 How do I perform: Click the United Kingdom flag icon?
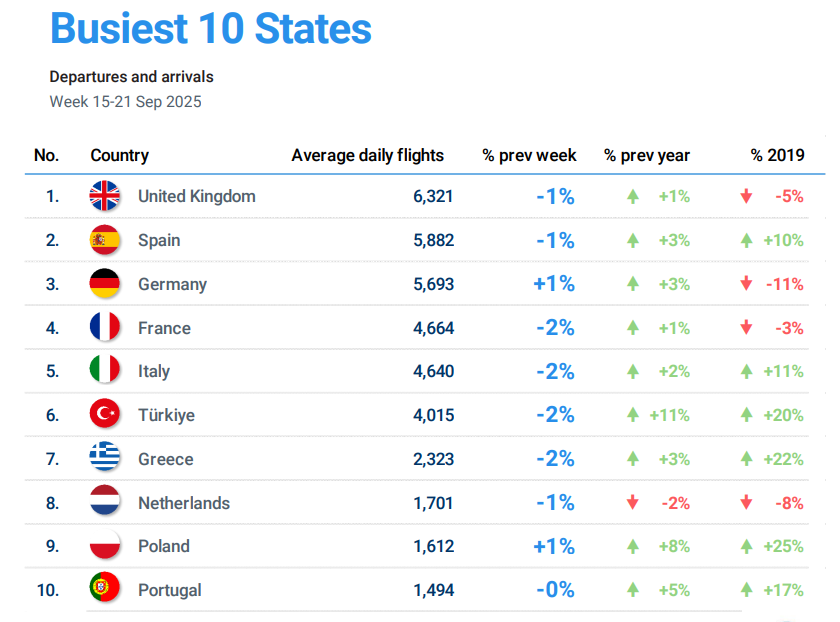(x=104, y=196)
